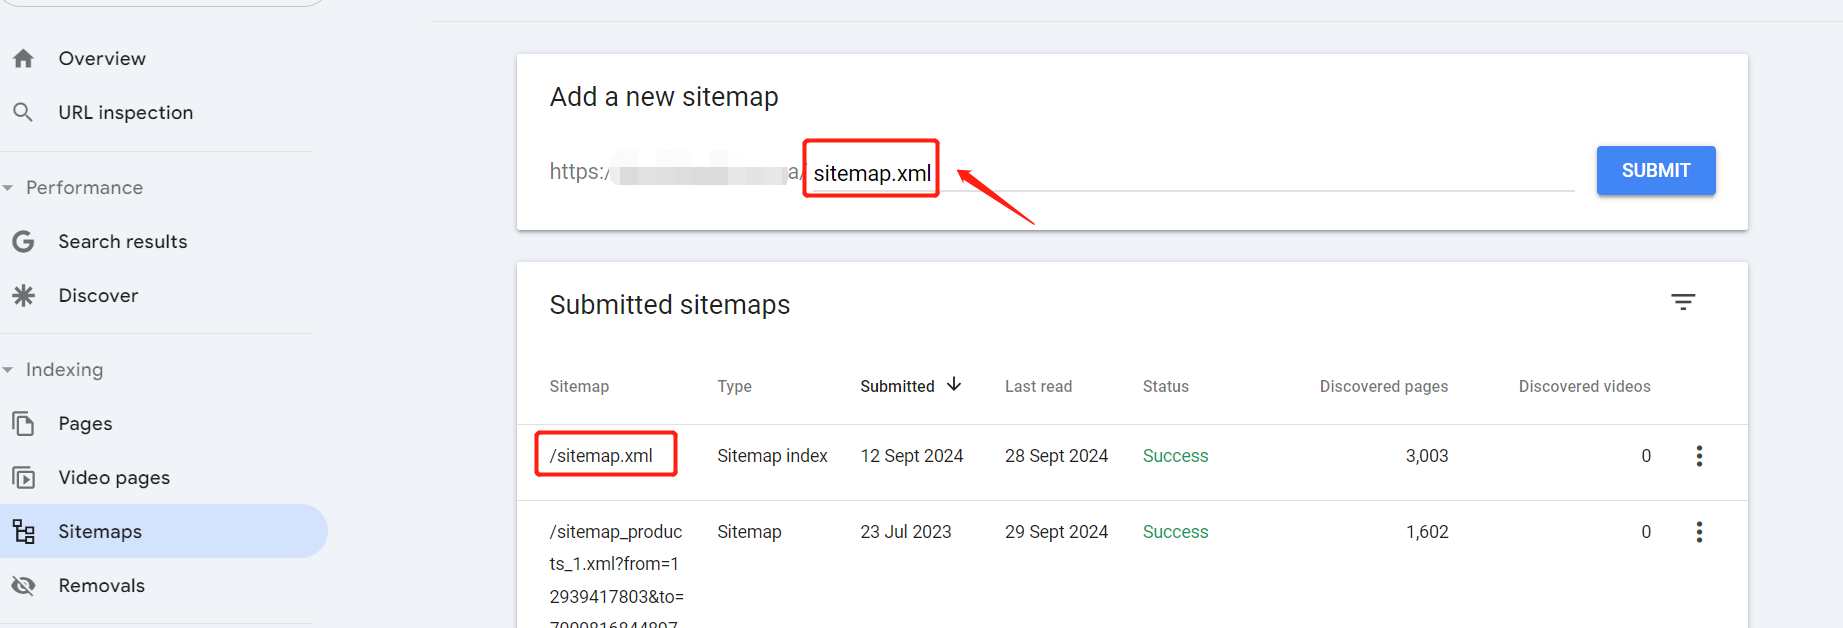Open the submitted sitemaps filter icon
The height and width of the screenshot is (628, 1843).
pyautogui.click(x=1683, y=302)
